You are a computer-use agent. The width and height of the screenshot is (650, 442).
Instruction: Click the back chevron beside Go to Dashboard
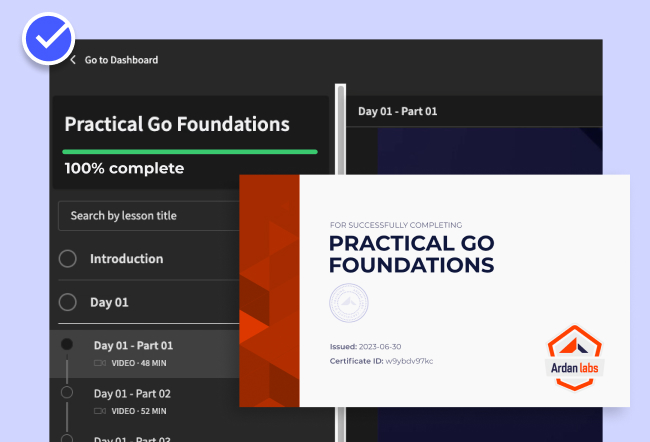73,60
